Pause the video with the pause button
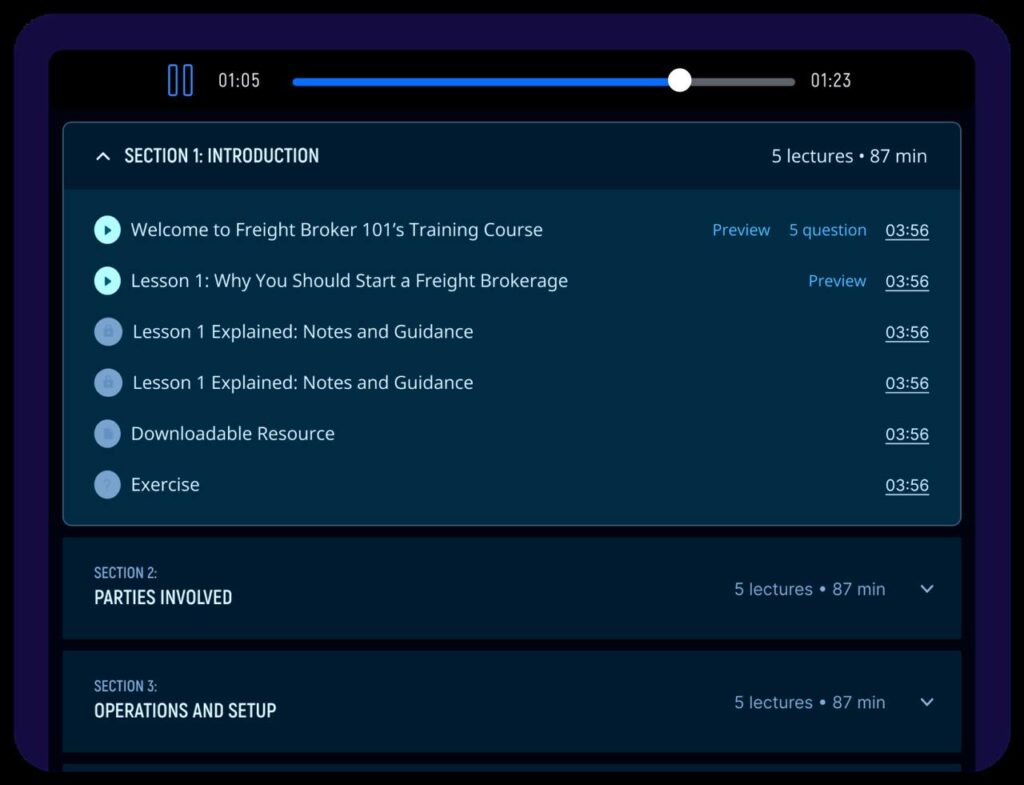Screen dimensions: 1024x785 point(180,80)
